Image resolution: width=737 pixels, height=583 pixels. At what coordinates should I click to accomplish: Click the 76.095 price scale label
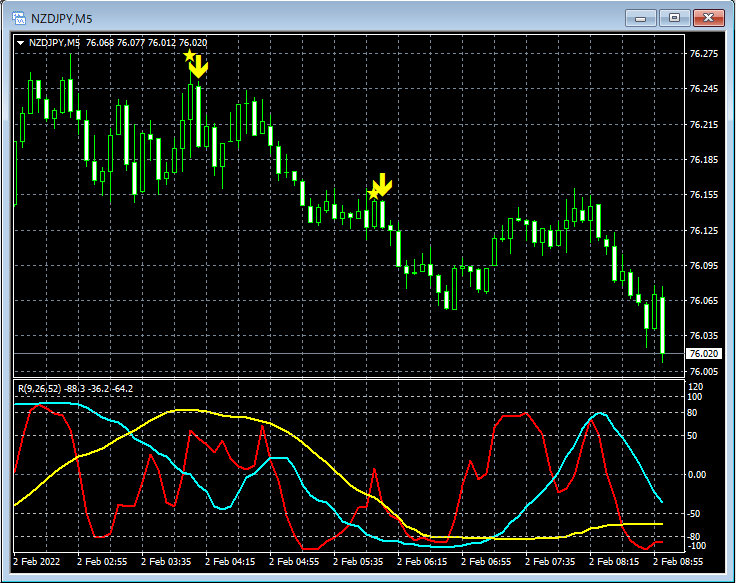pyautogui.click(x=704, y=266)
